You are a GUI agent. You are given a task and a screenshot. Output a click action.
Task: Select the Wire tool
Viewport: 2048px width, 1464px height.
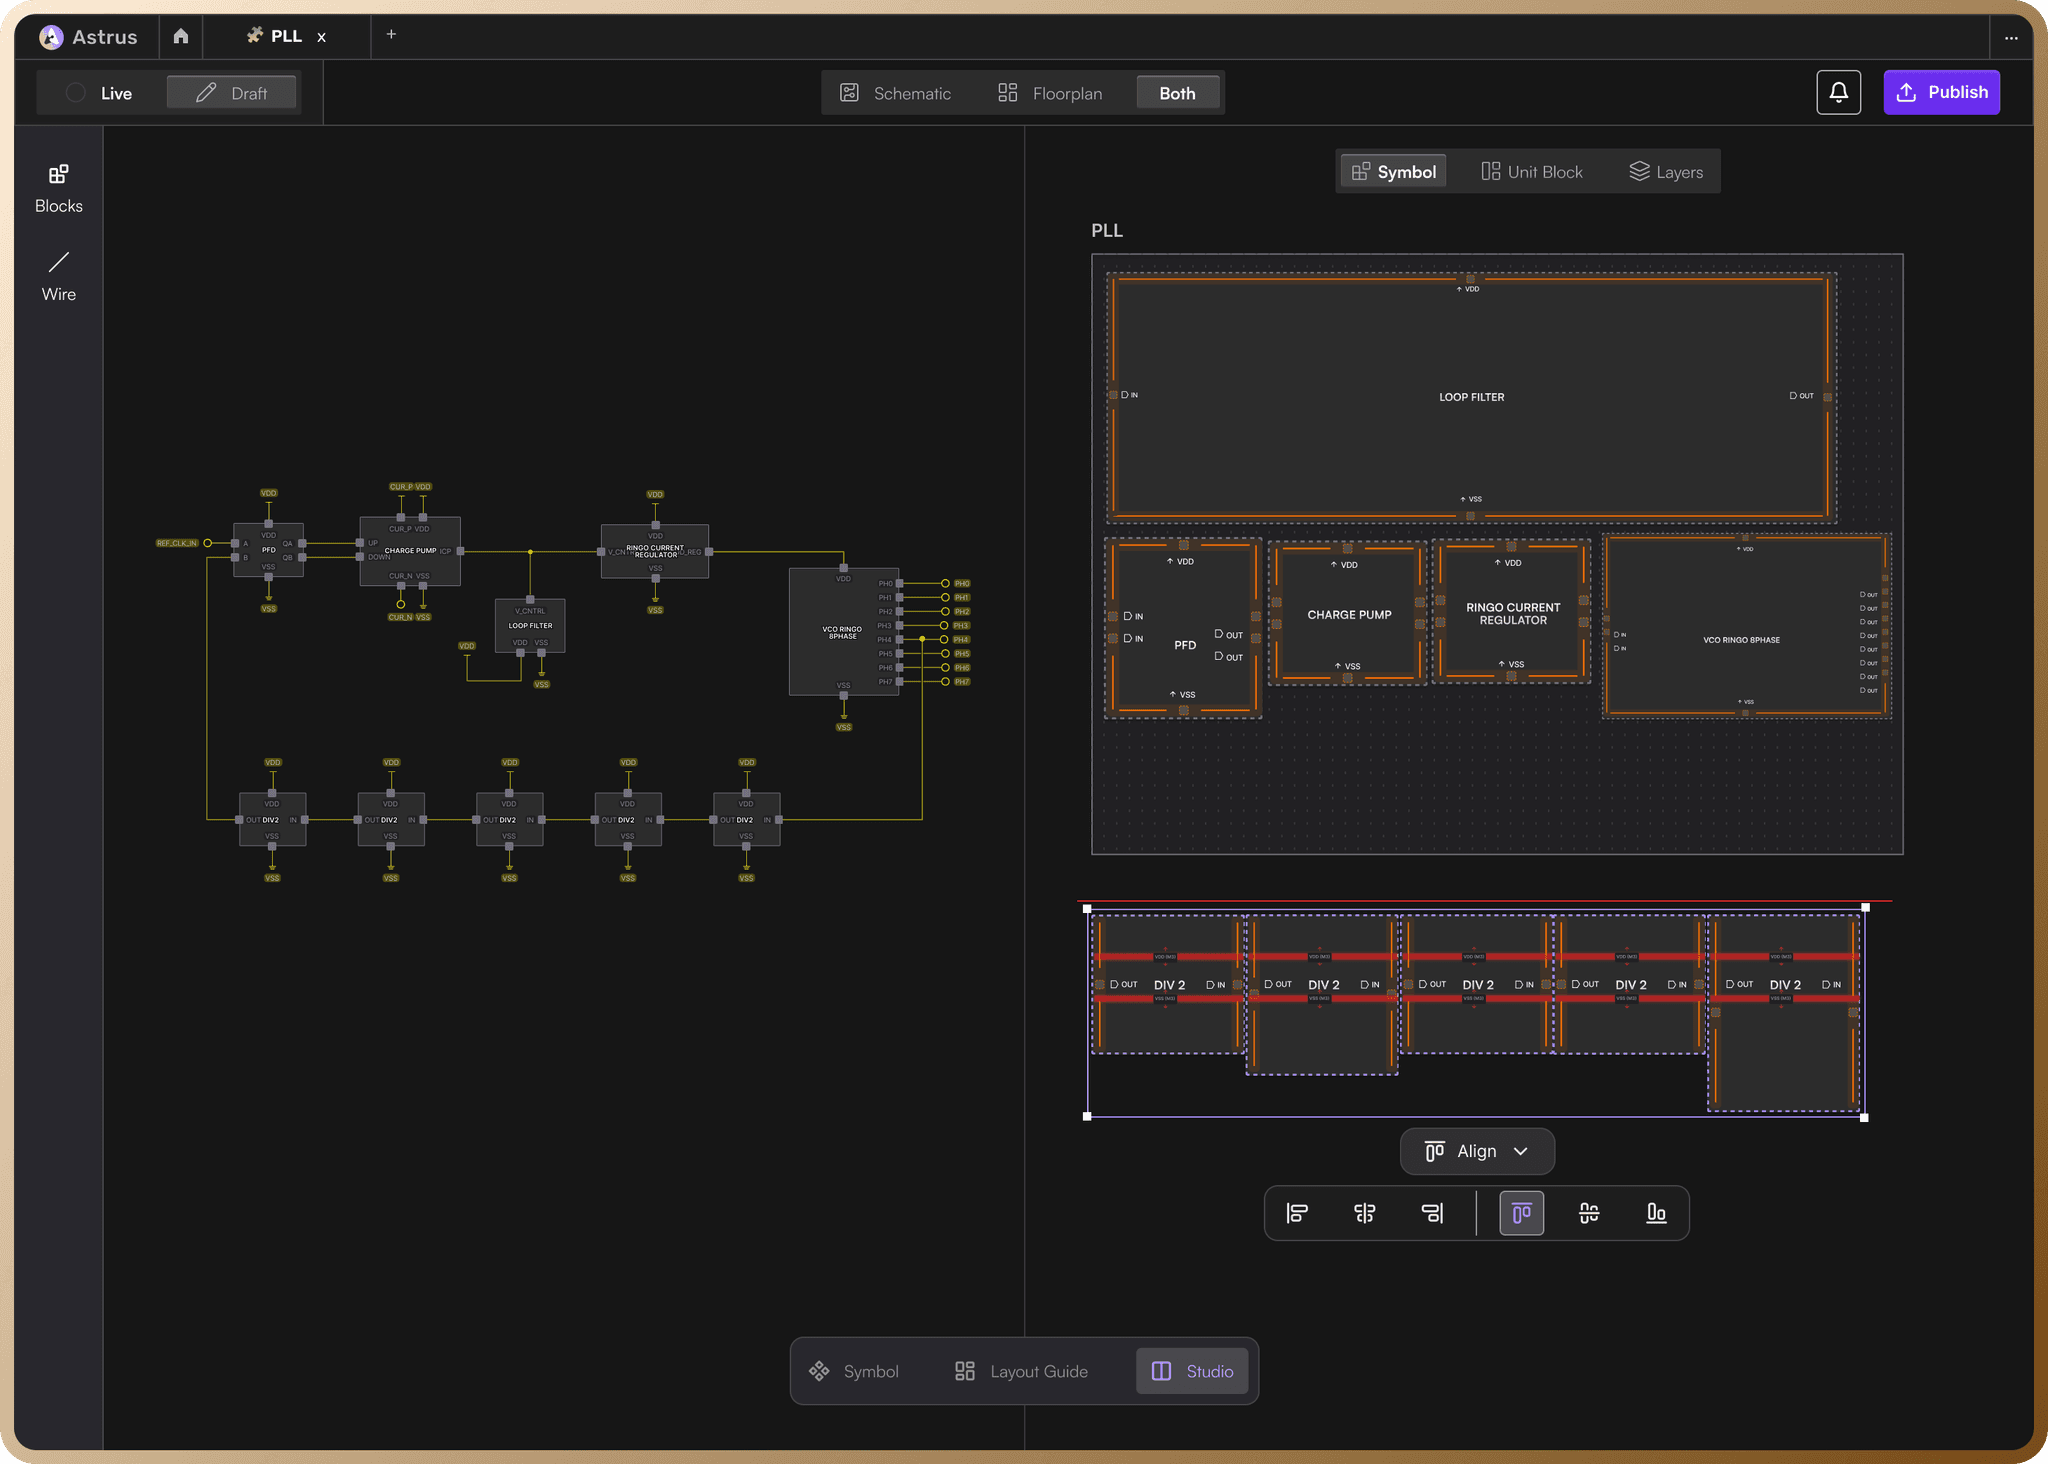tap(58, 276)
